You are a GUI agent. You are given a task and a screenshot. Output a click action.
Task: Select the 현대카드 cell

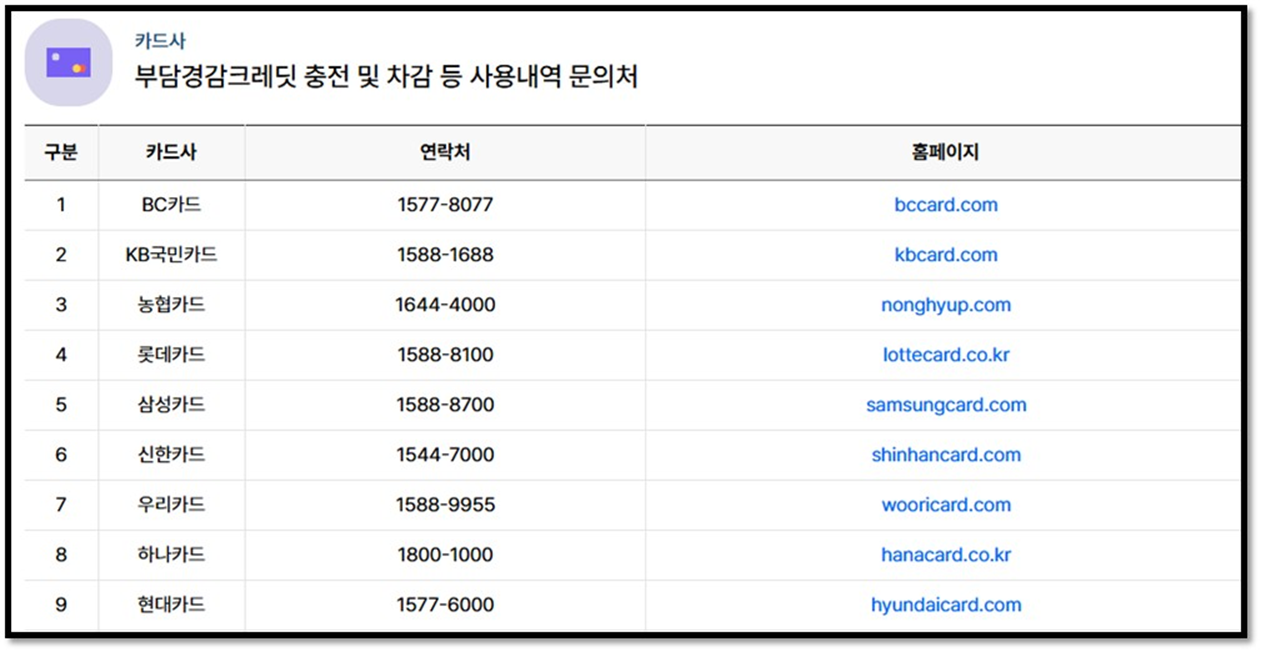171,605
